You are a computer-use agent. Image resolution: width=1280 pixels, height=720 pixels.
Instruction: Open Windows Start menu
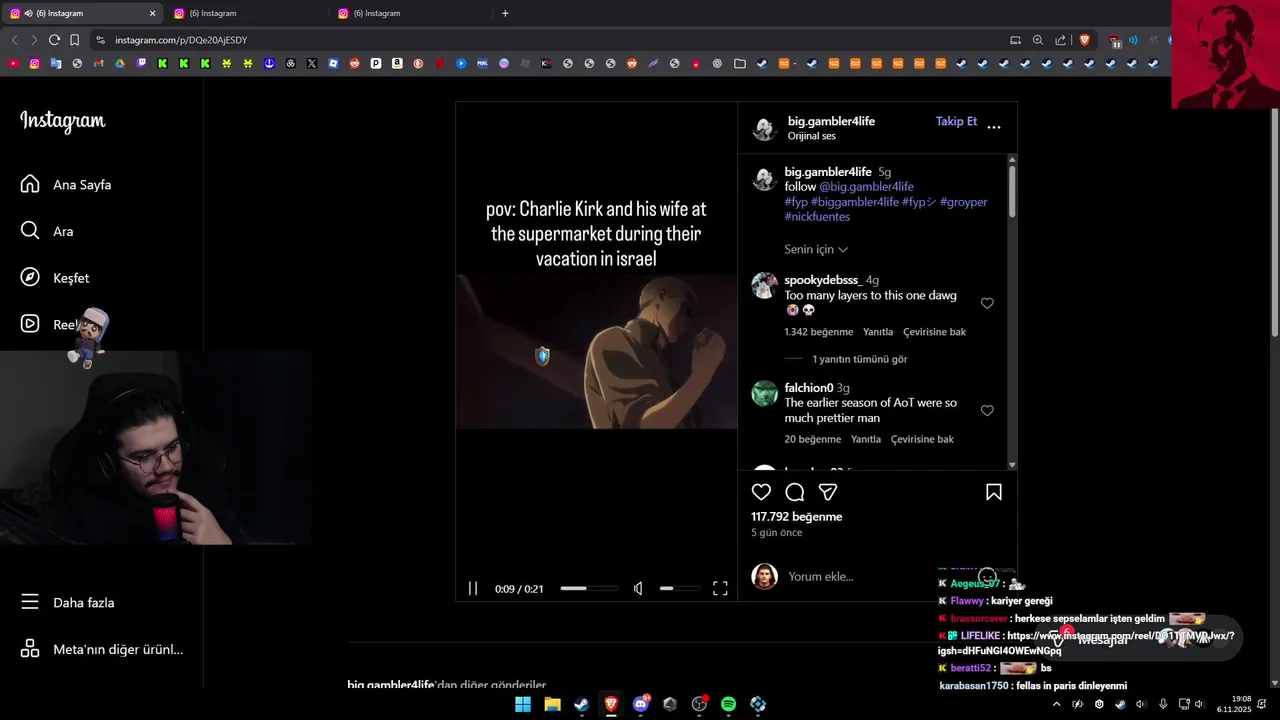tap(523, 704)
